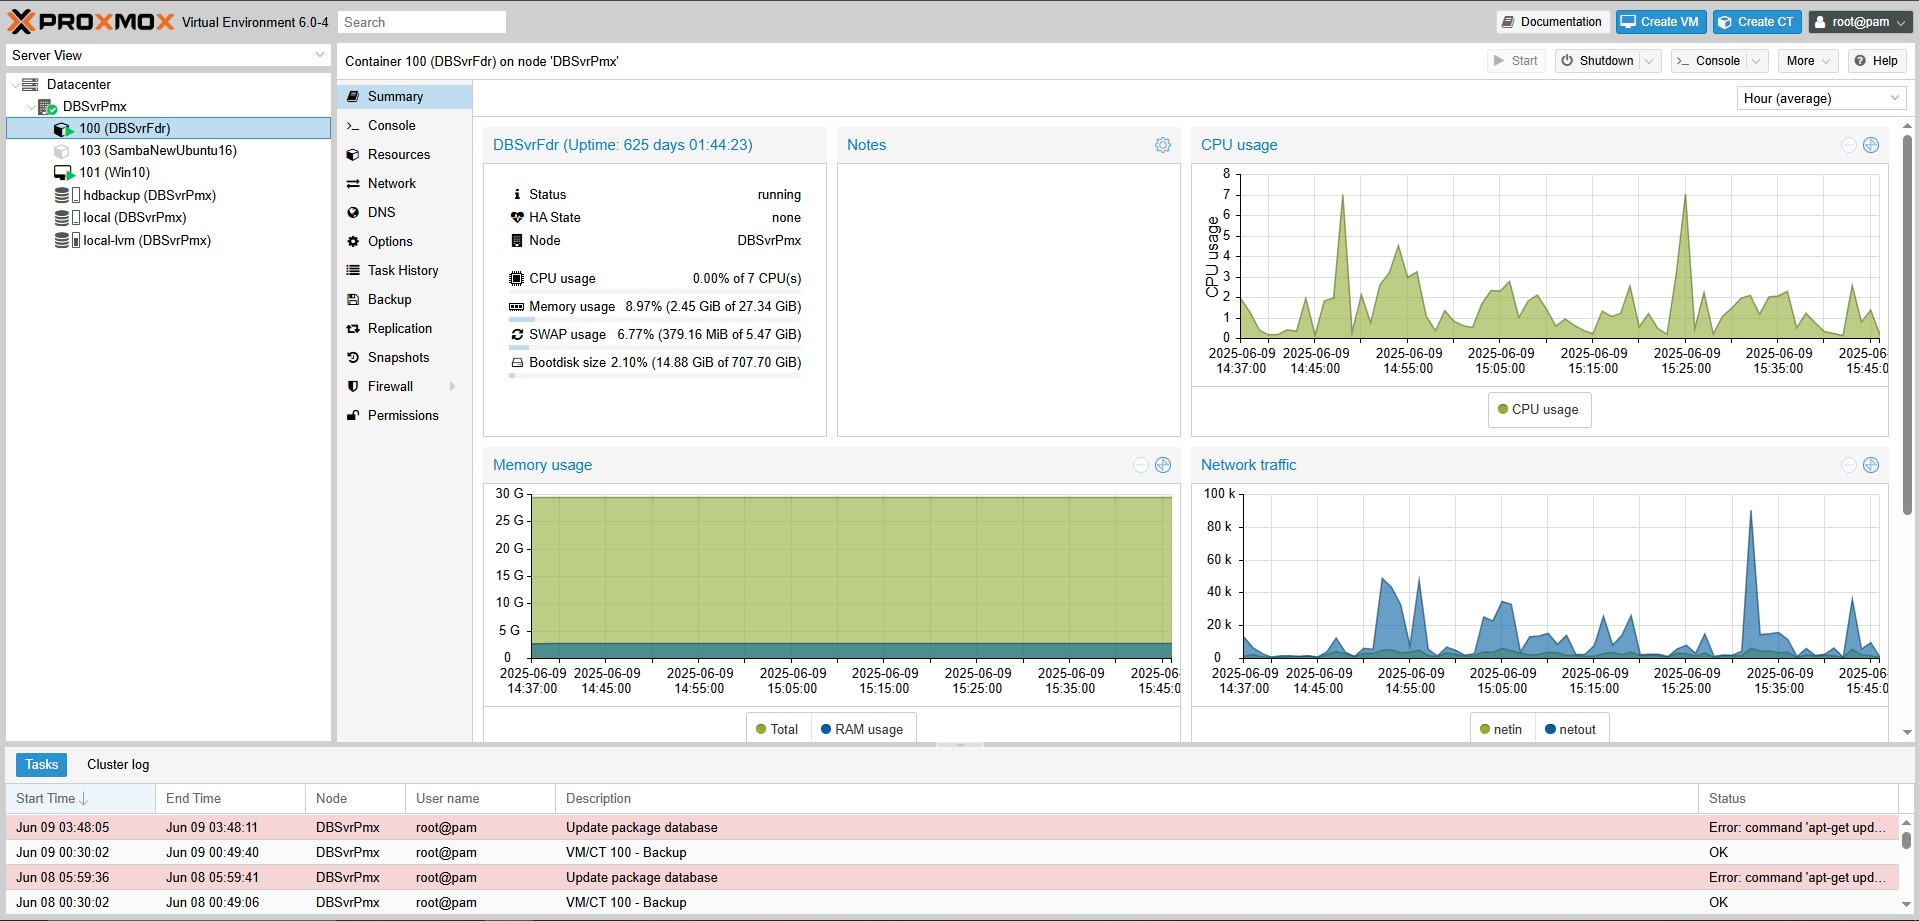Click the Create VM button
This screenshot has height=921, width=1919.
(x=1660, y=22)
